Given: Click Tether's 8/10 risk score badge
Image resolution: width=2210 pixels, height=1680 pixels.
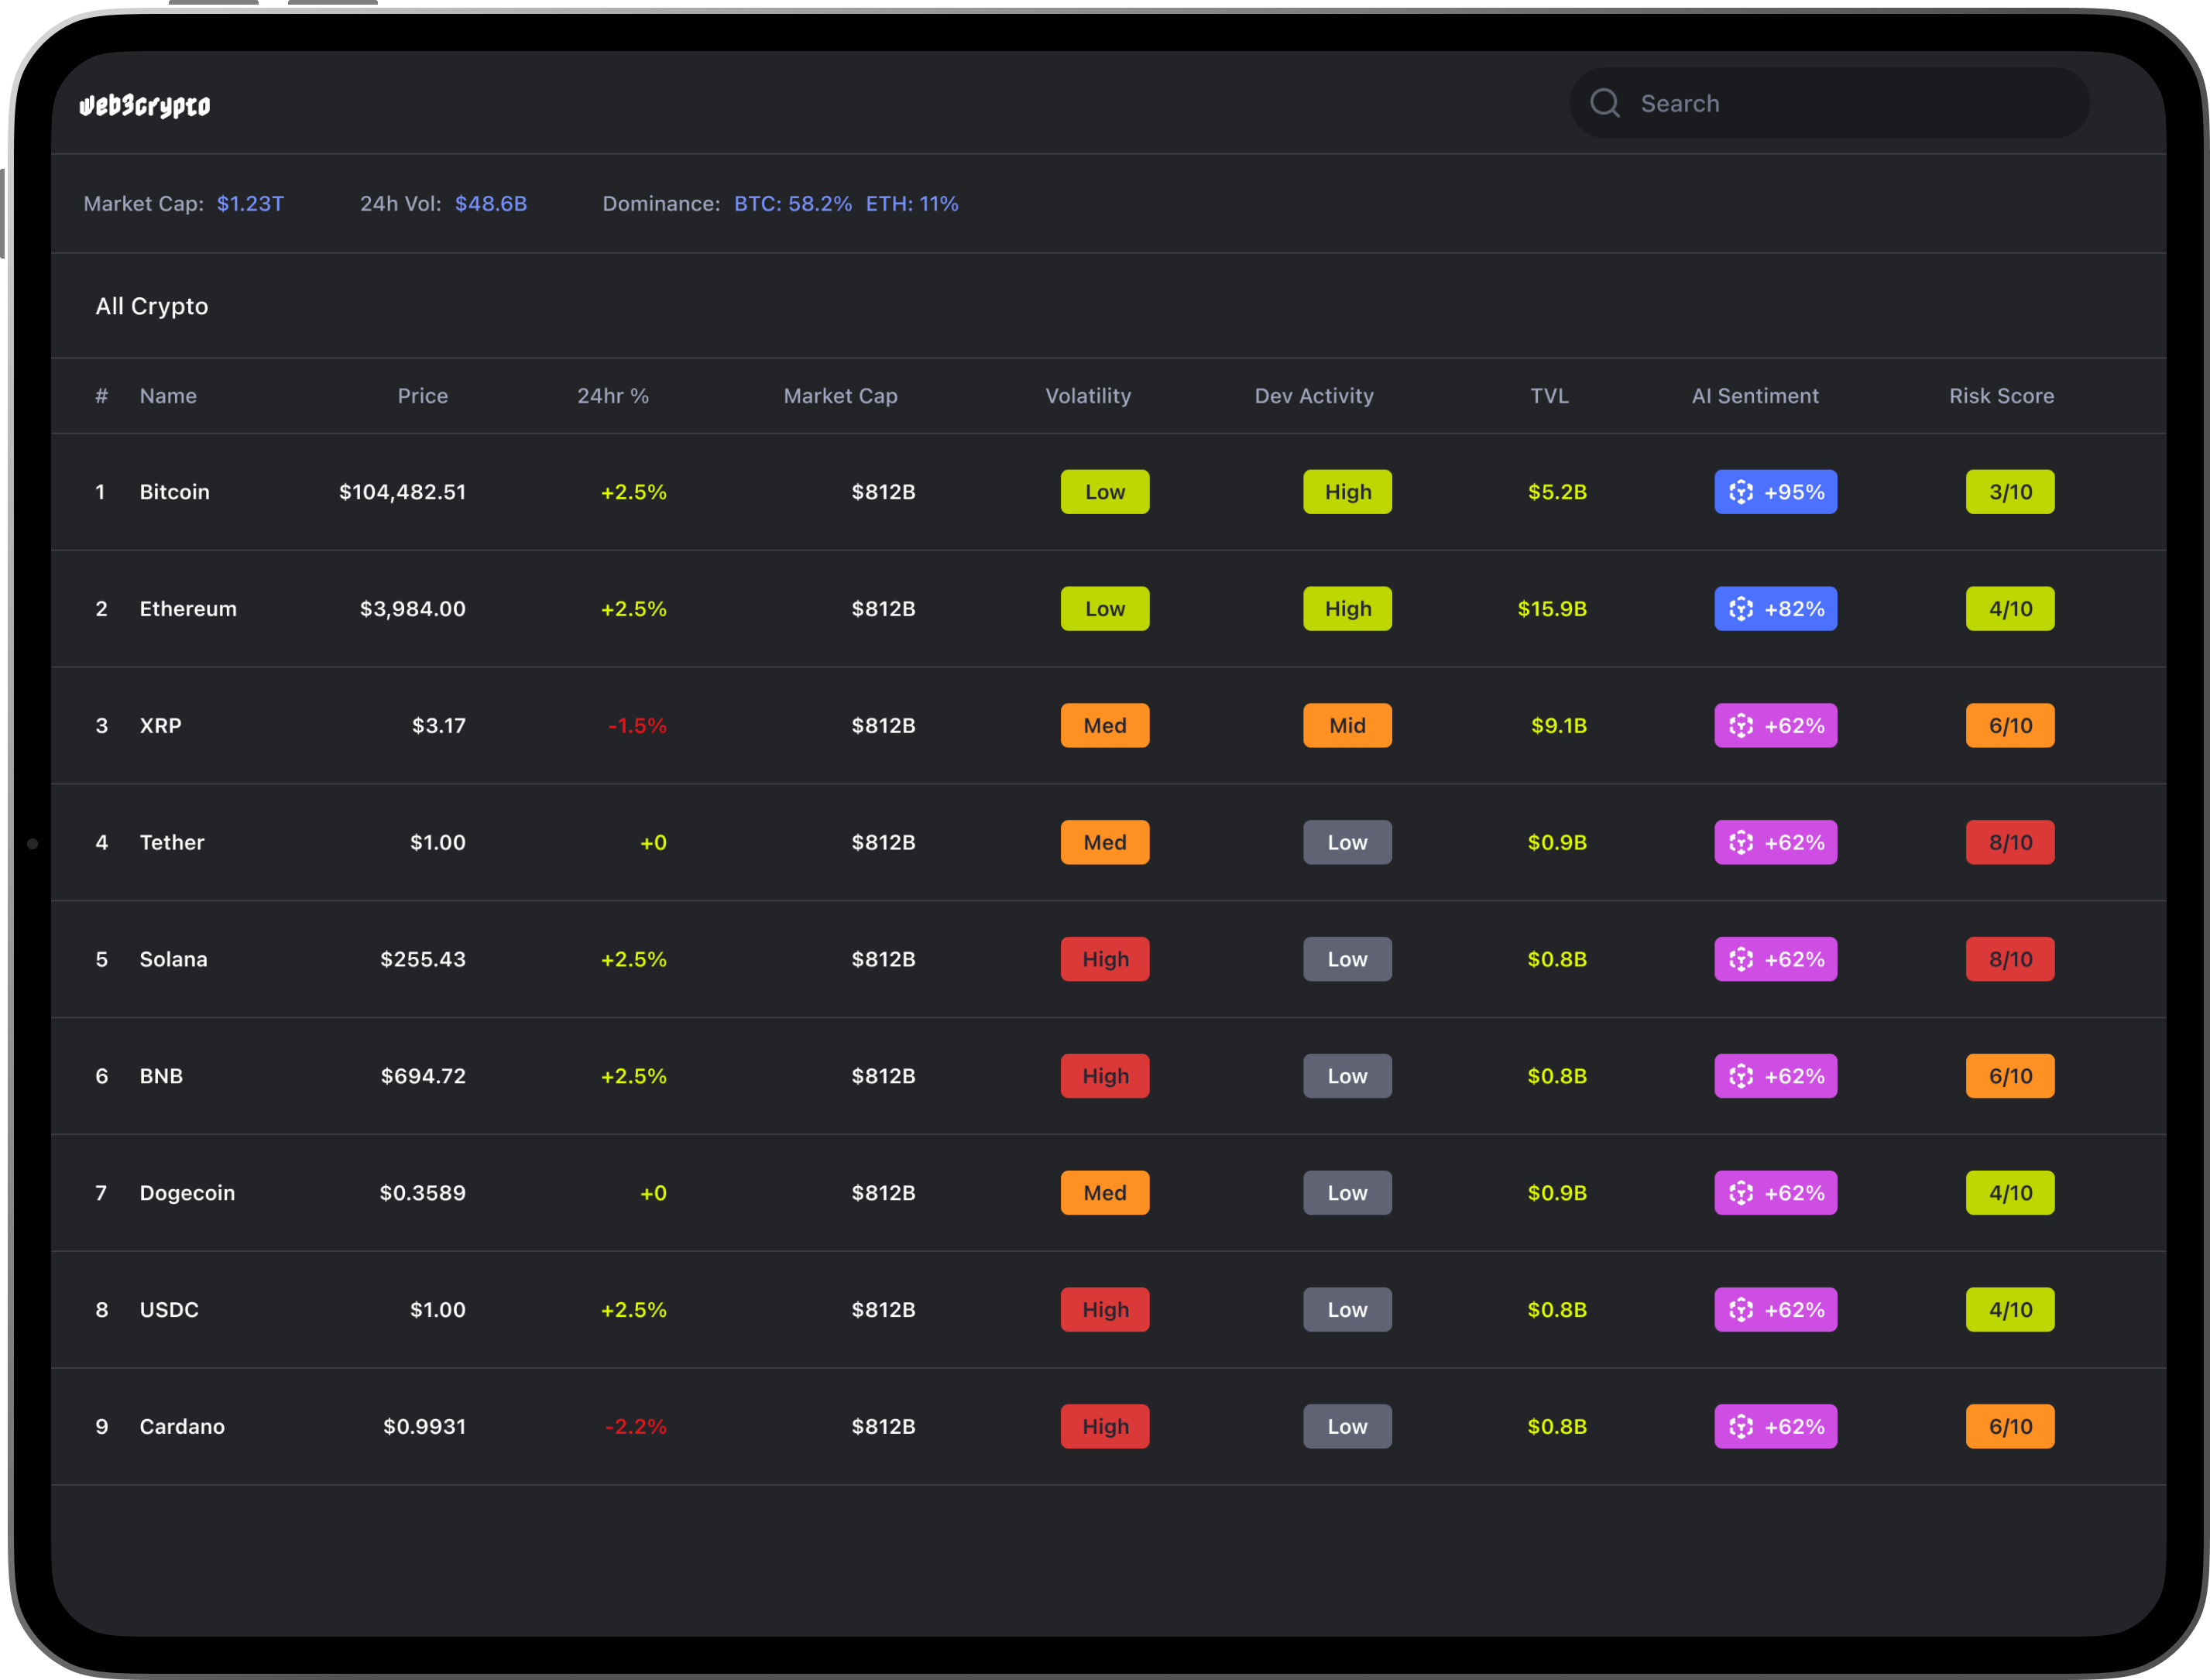Looking at the screenshot, I should pos(2010,842).
